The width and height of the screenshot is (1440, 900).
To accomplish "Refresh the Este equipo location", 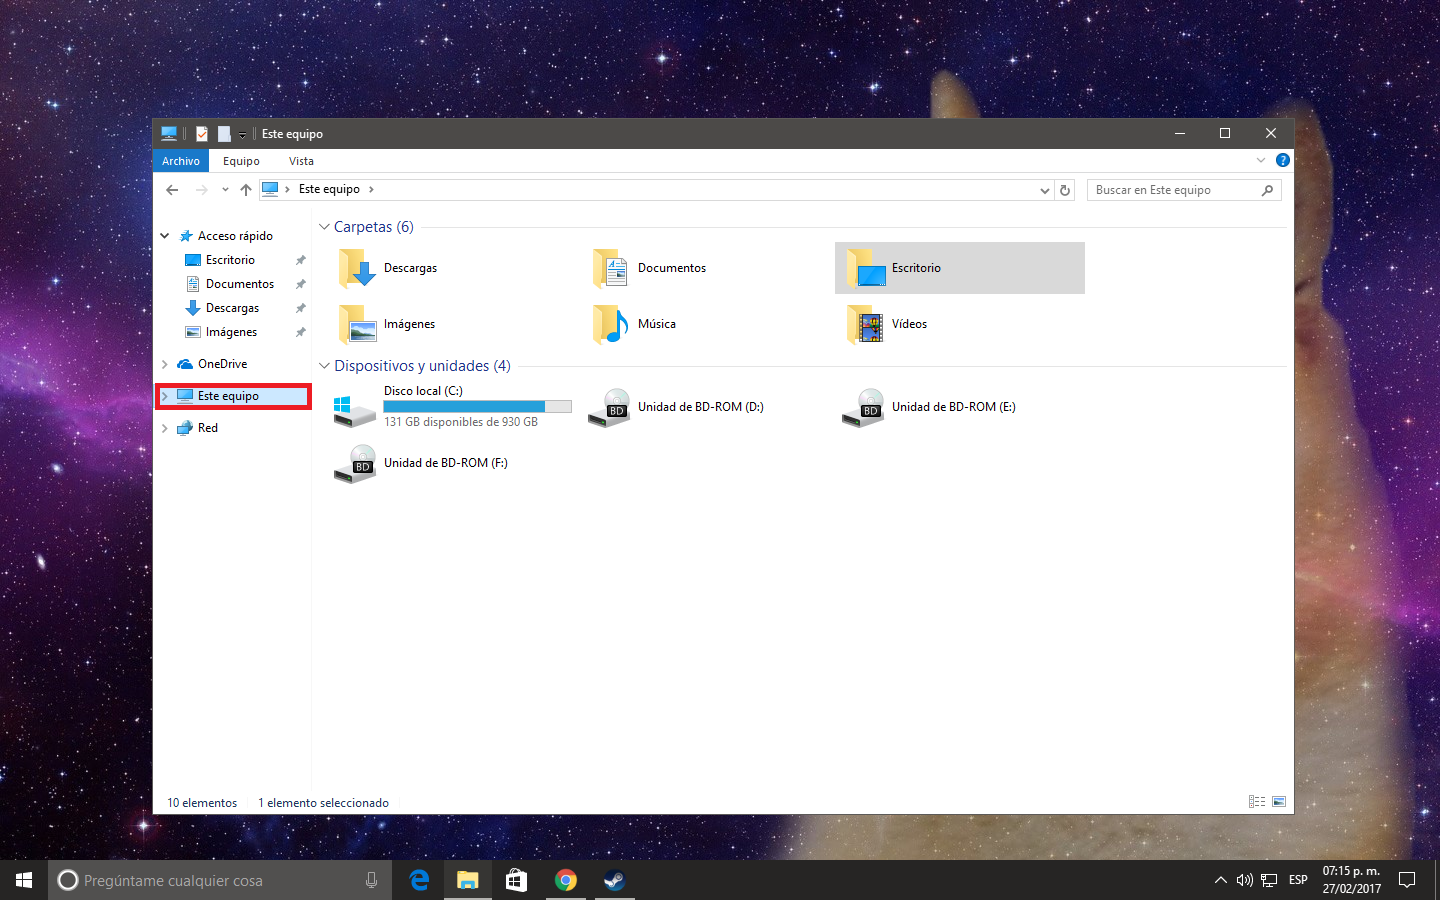I will pyautogui.click(x=1065, y=190).
